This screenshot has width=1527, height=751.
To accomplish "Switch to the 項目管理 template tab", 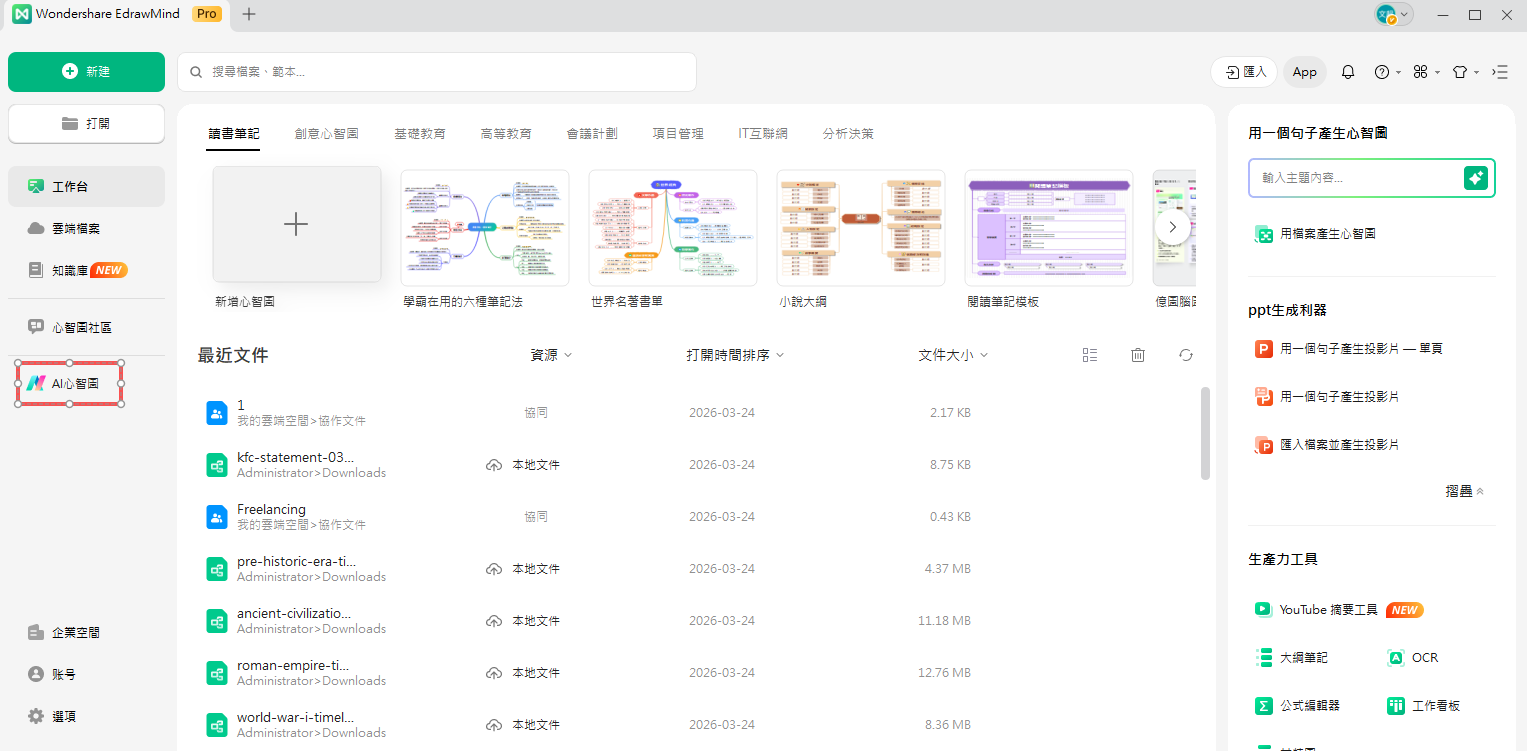I will point(677,132).
